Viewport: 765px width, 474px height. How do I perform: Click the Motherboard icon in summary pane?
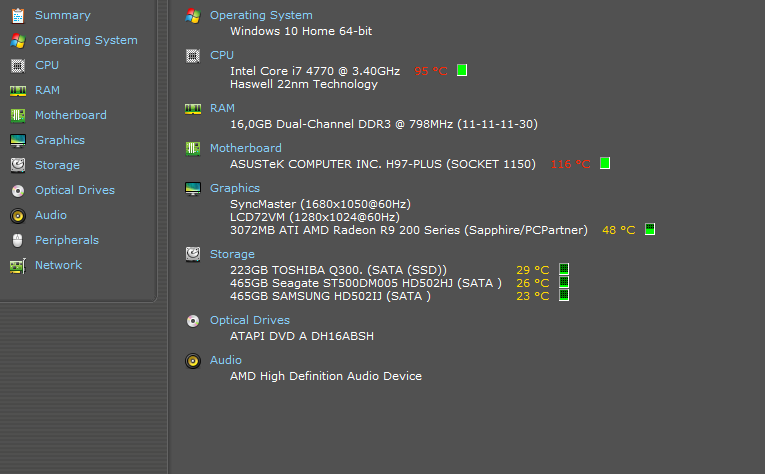click(193, 148)
